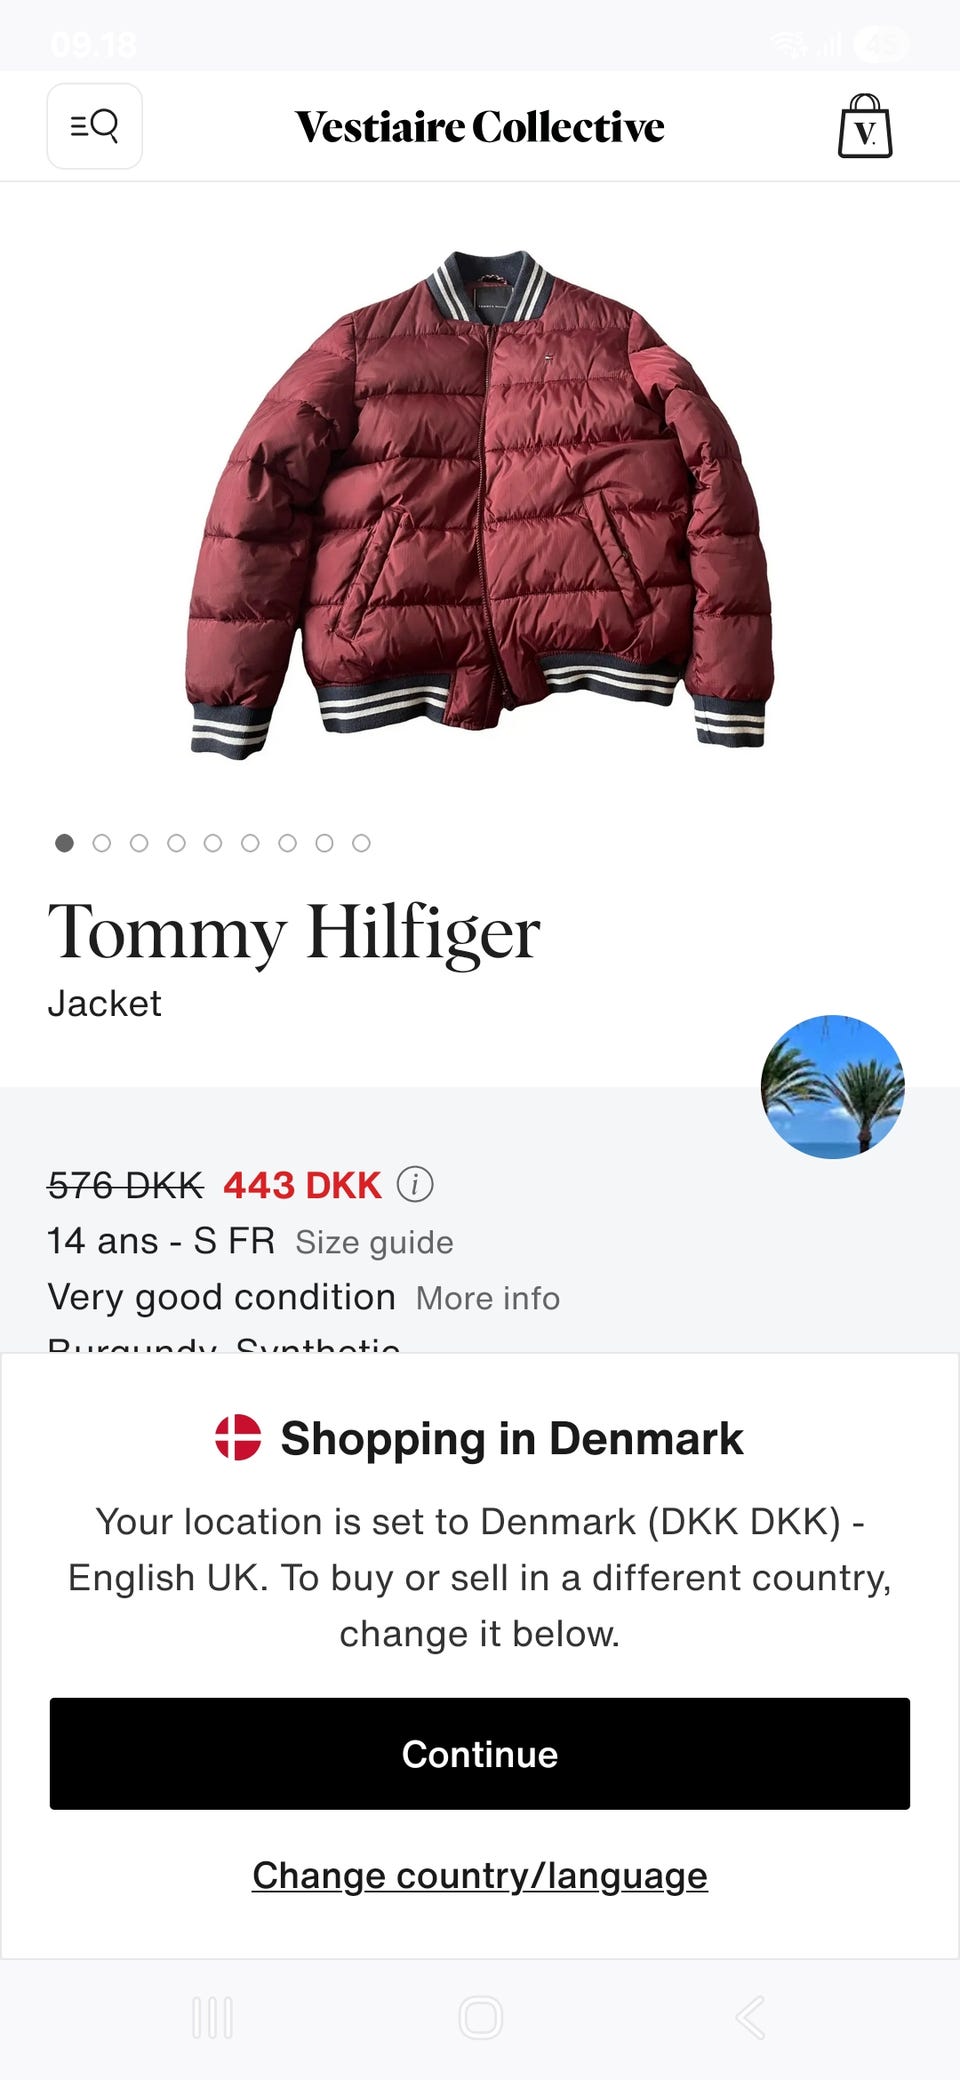Select the second image carousel dot
The height and width of the screenshot is (2080, 960).
click(101, 843)
